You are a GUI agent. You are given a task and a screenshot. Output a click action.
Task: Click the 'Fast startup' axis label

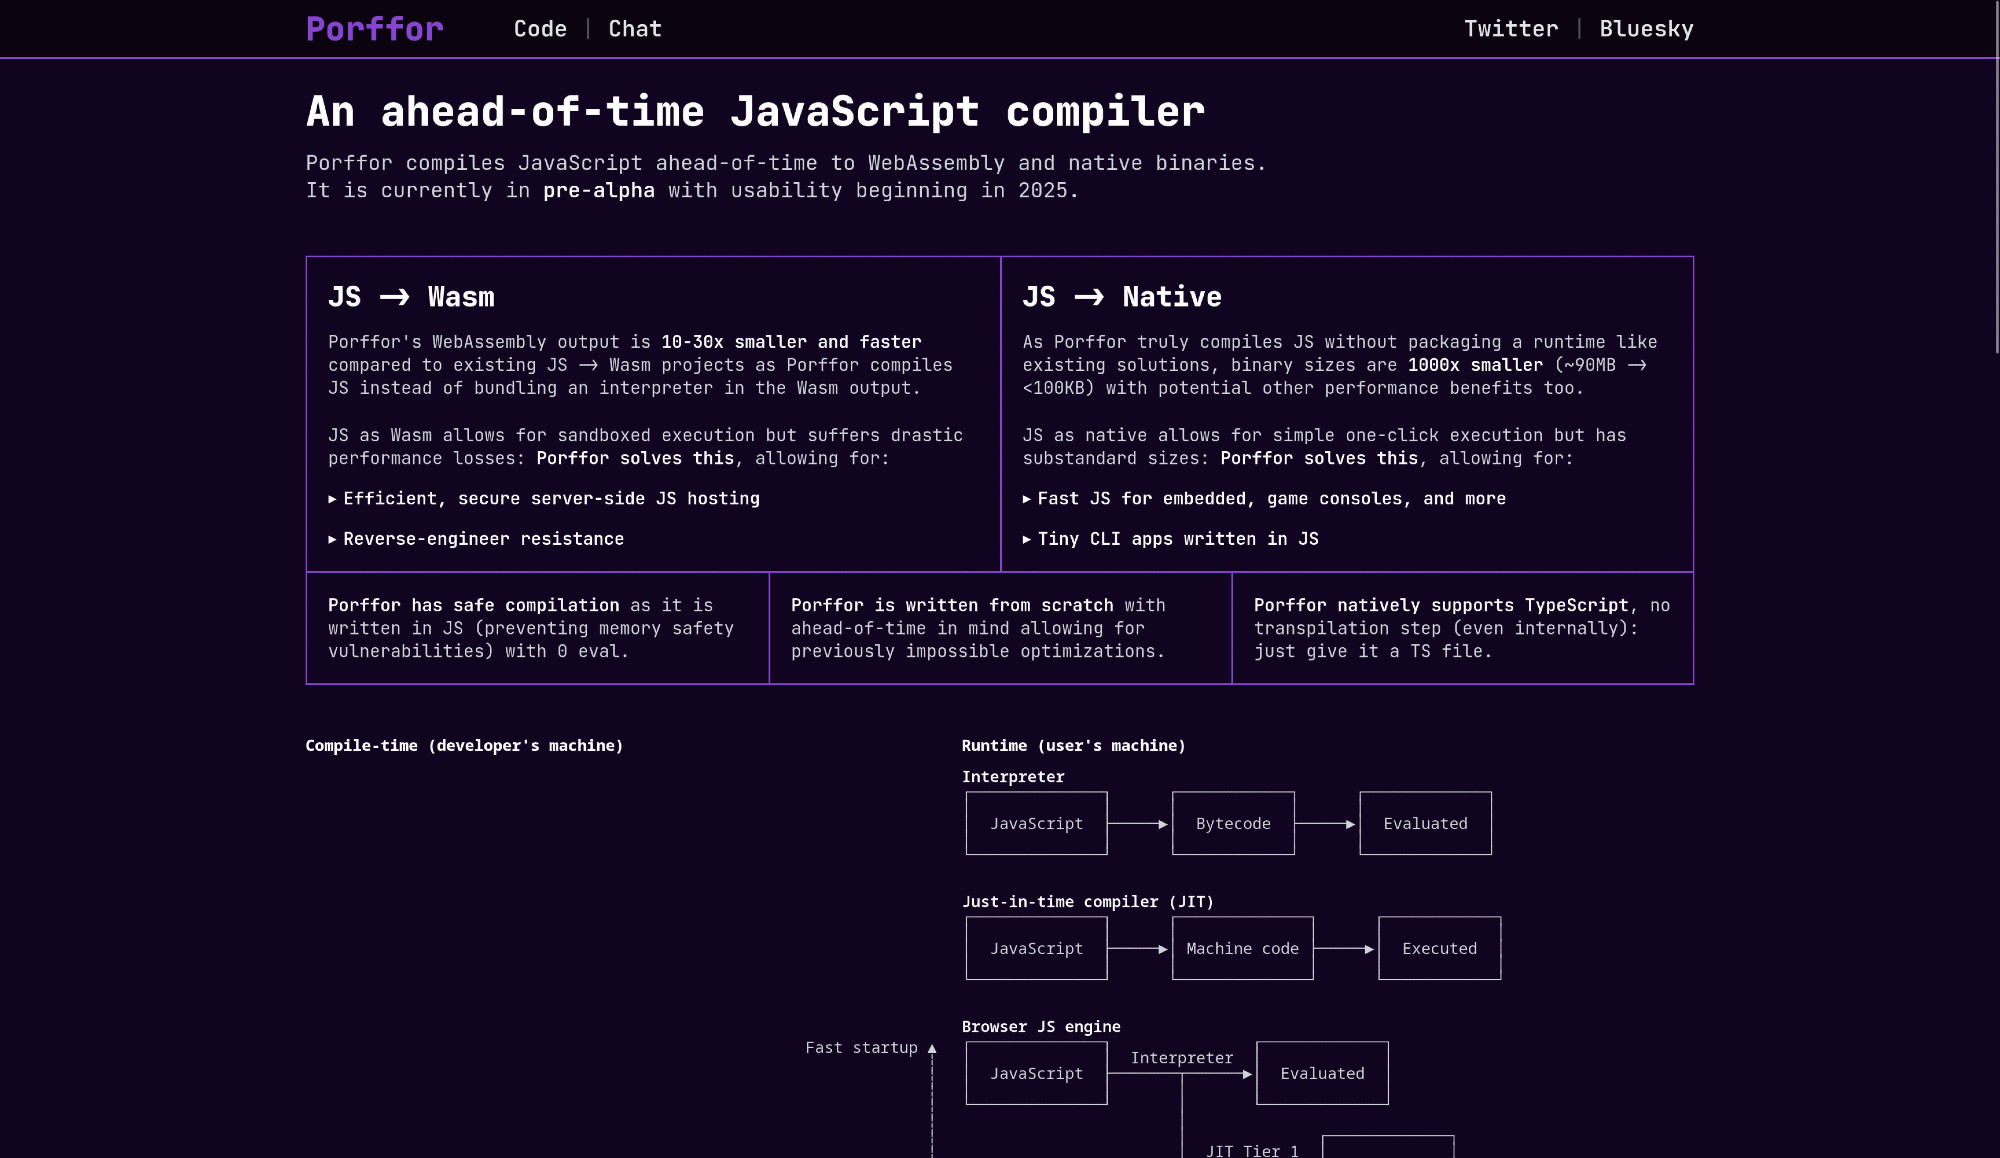[861, 1048]
